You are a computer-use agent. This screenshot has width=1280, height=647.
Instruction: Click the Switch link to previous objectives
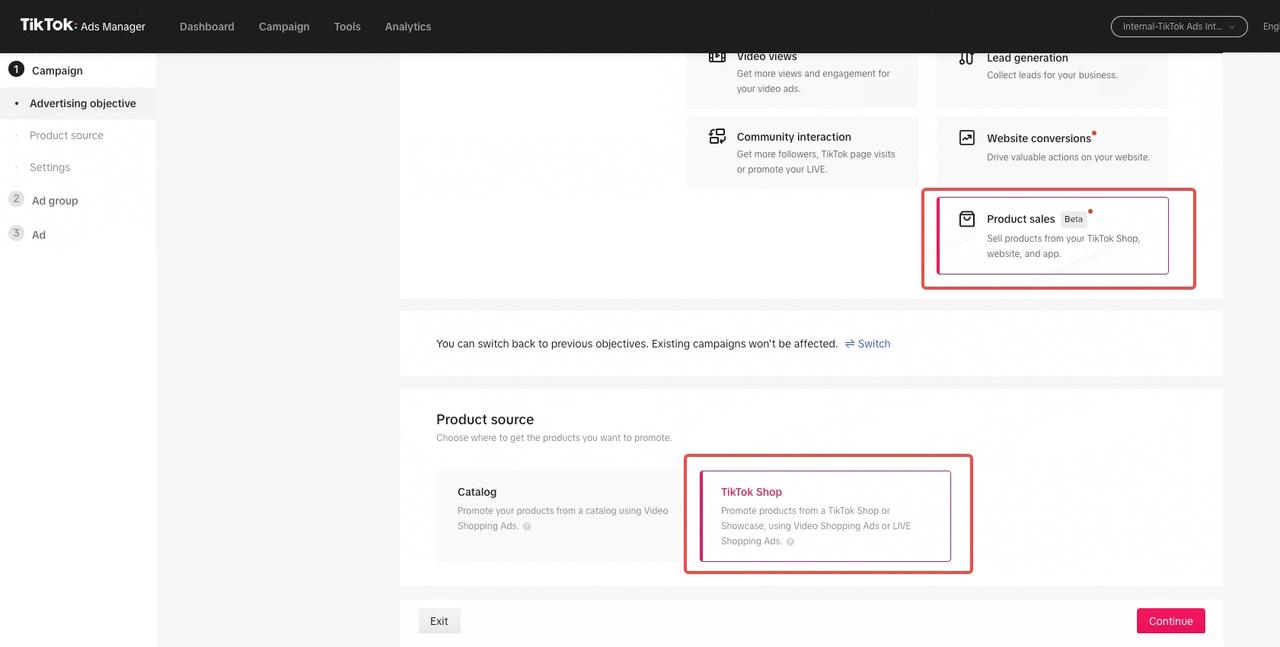coord(867,344)
